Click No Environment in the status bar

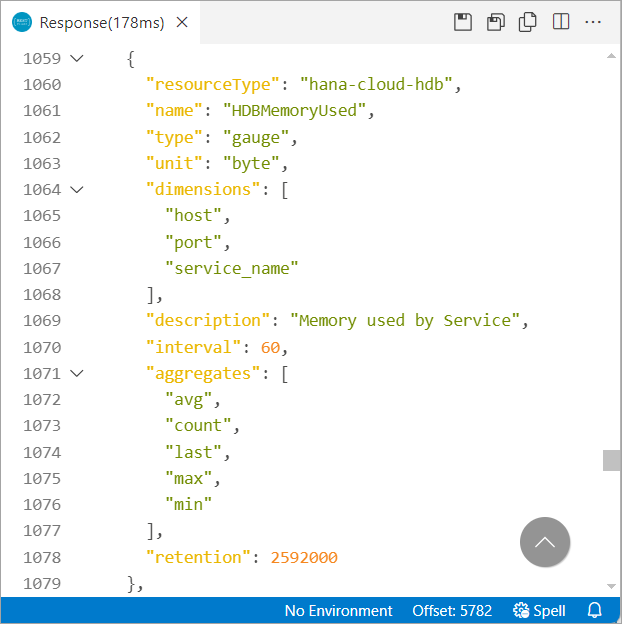point(338,610)
